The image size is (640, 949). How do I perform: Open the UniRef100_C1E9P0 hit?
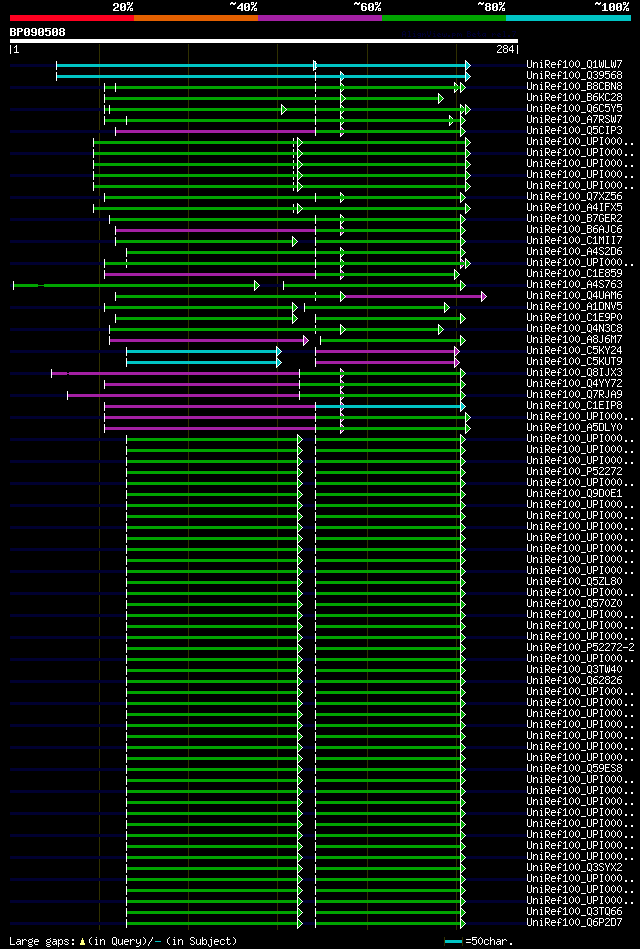tap(574, 318)
